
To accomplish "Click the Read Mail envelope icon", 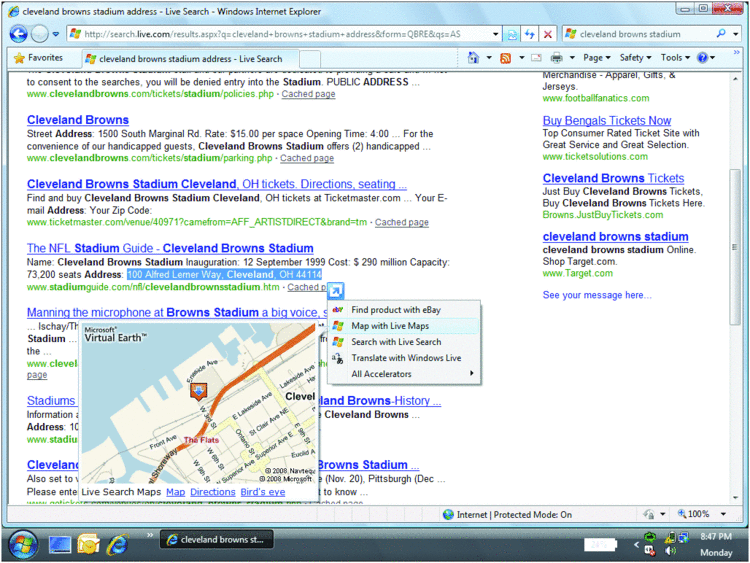I will pyautogui.click(x=537, y=58).
